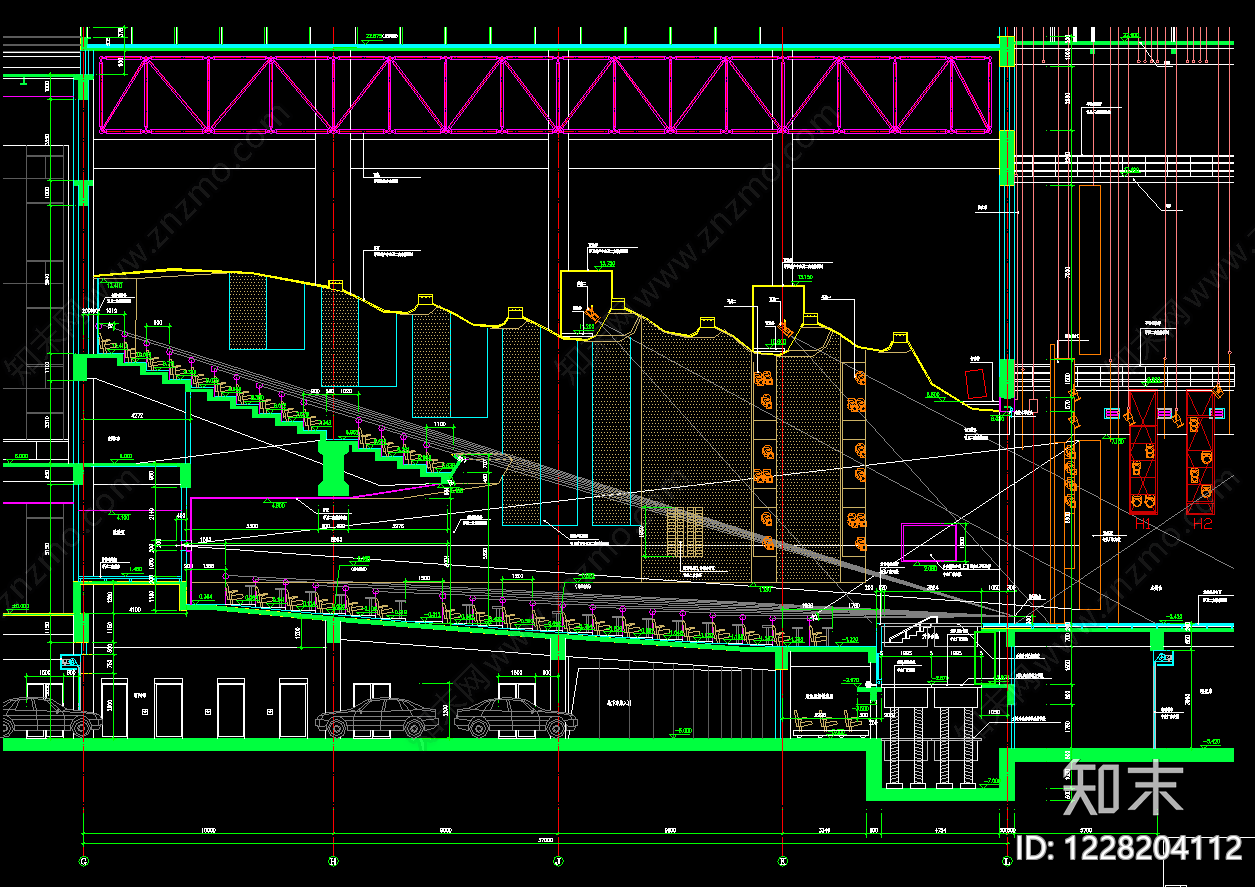Select grid axis bubble L
Screen dimensions: 1255x887
(x=1006, y=860)
